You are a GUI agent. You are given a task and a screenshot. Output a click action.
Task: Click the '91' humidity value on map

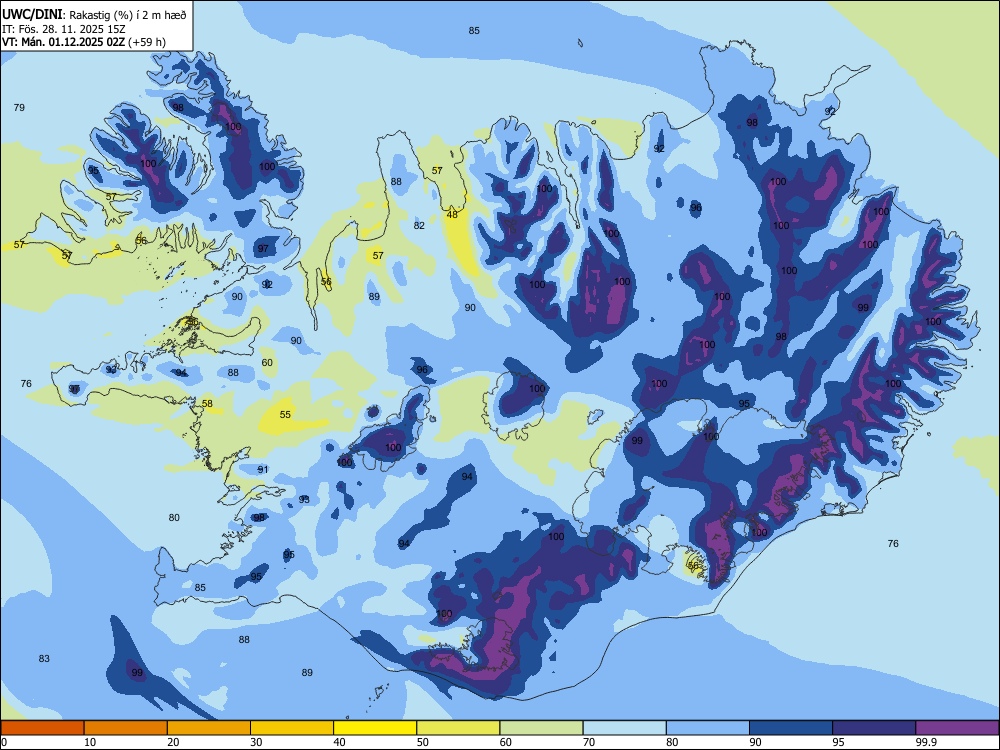(263, 469)
